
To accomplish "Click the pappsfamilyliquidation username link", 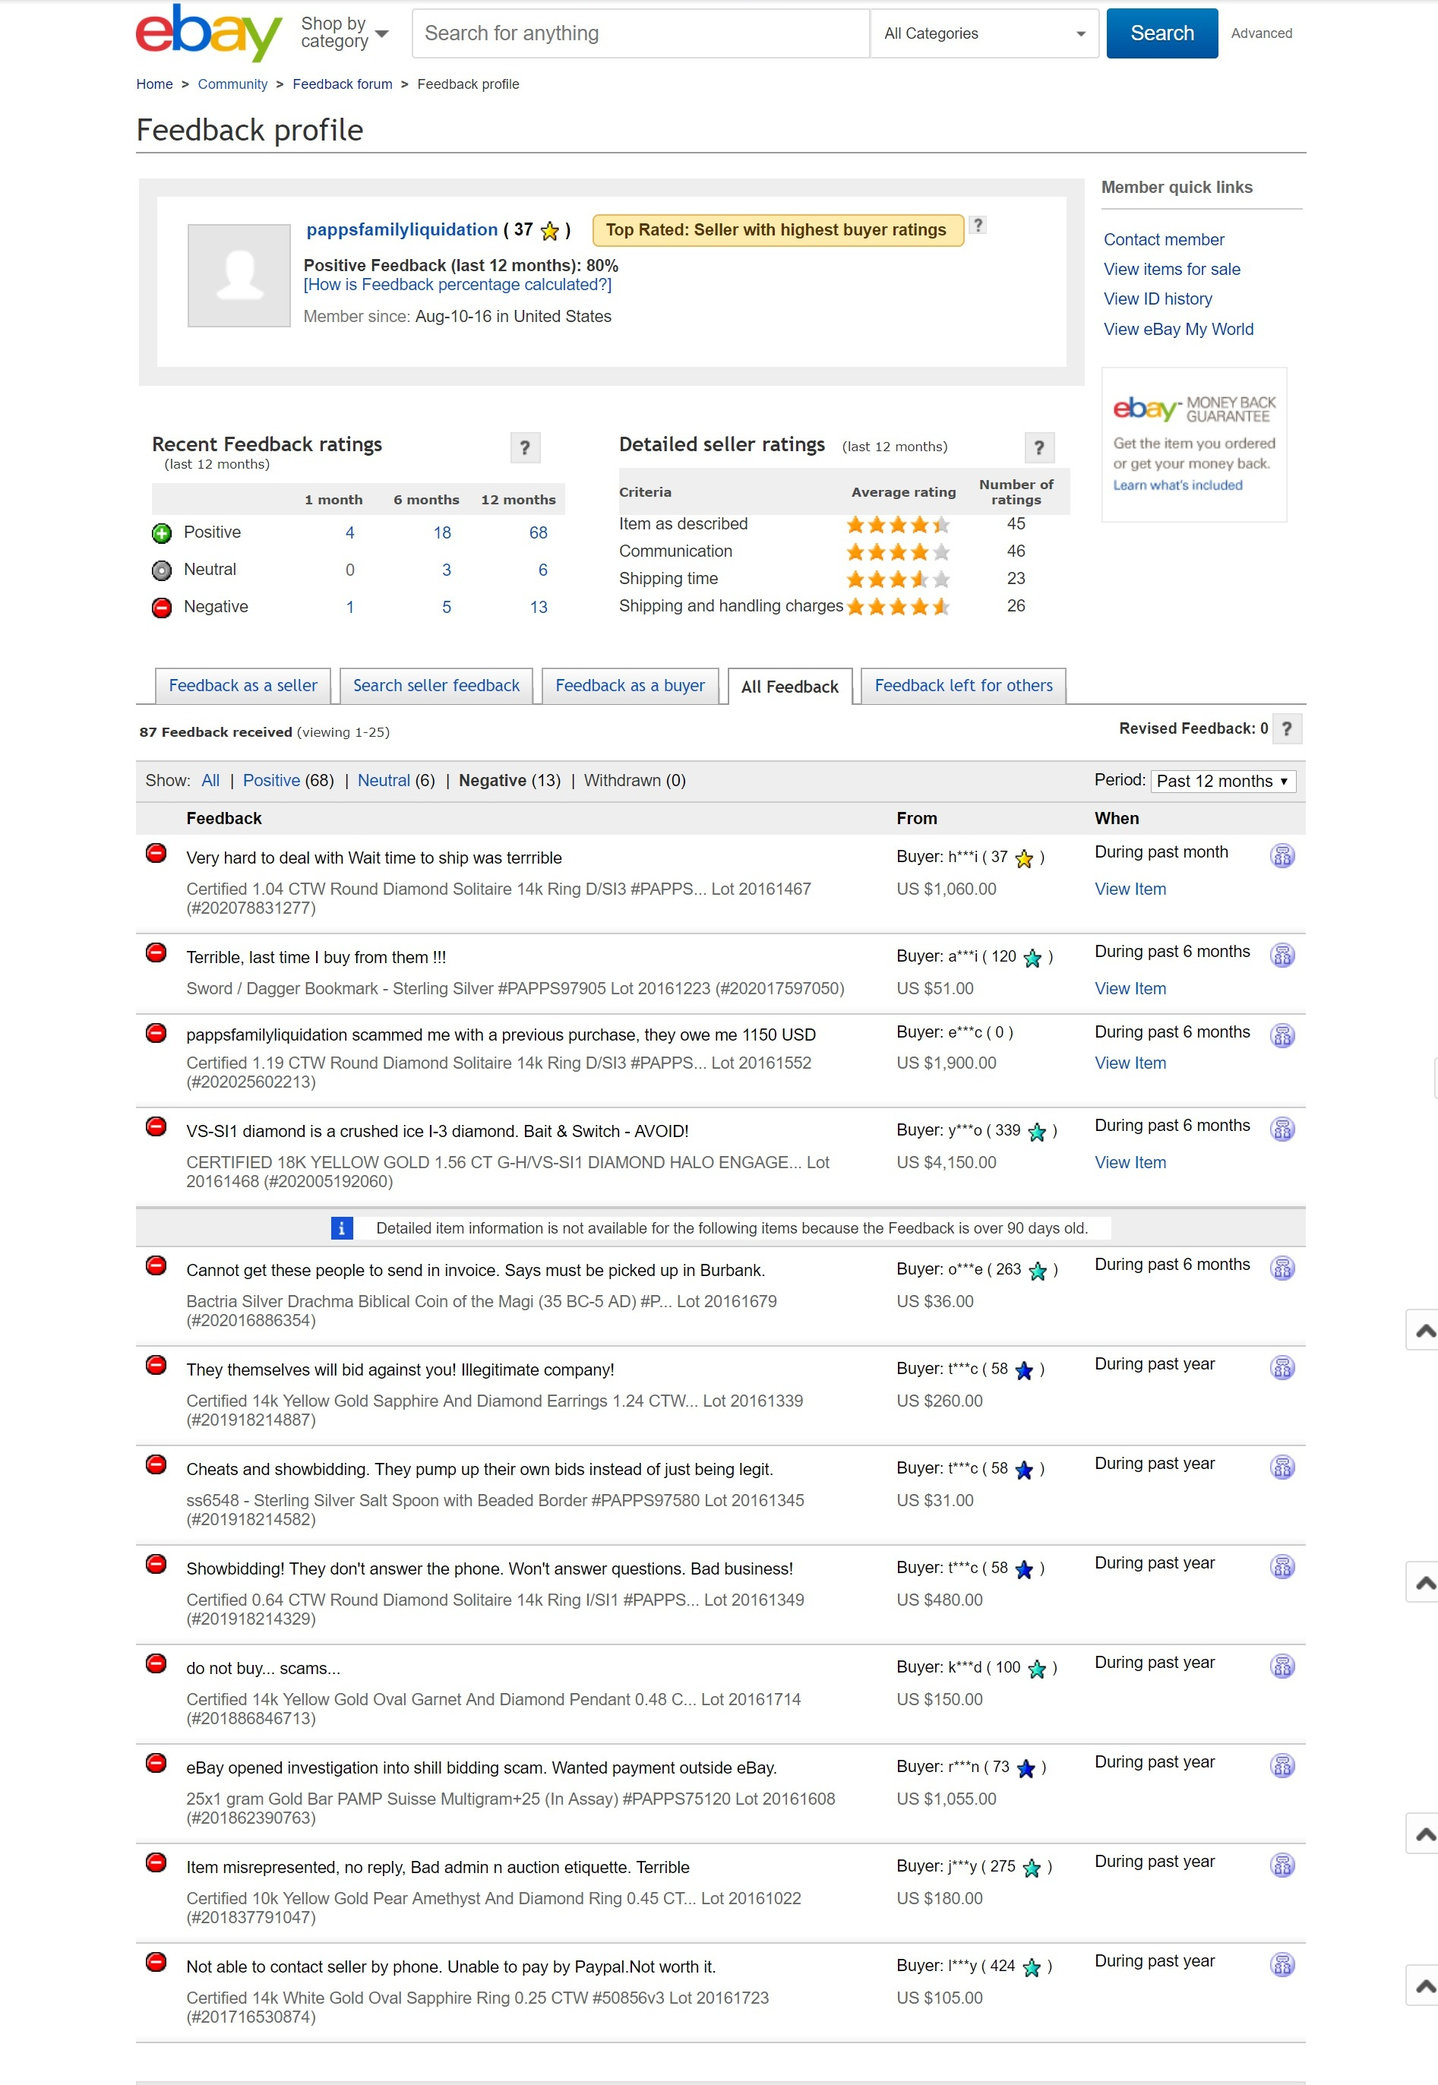I will tap(402, 229).
